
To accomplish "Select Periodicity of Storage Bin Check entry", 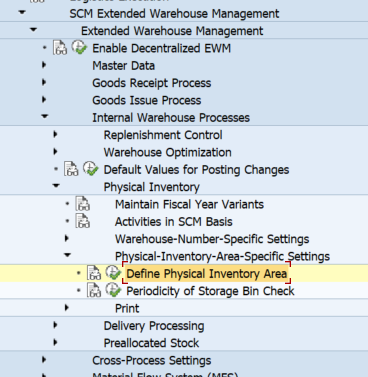I will click(x=210, y=291).
